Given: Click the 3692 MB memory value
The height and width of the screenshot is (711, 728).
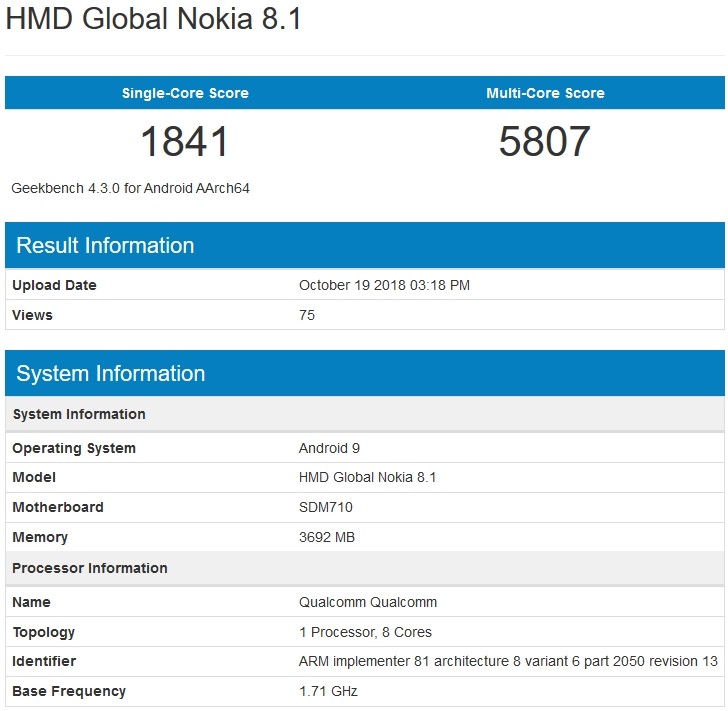Looking at the screenshot, I should coord(327,537).
